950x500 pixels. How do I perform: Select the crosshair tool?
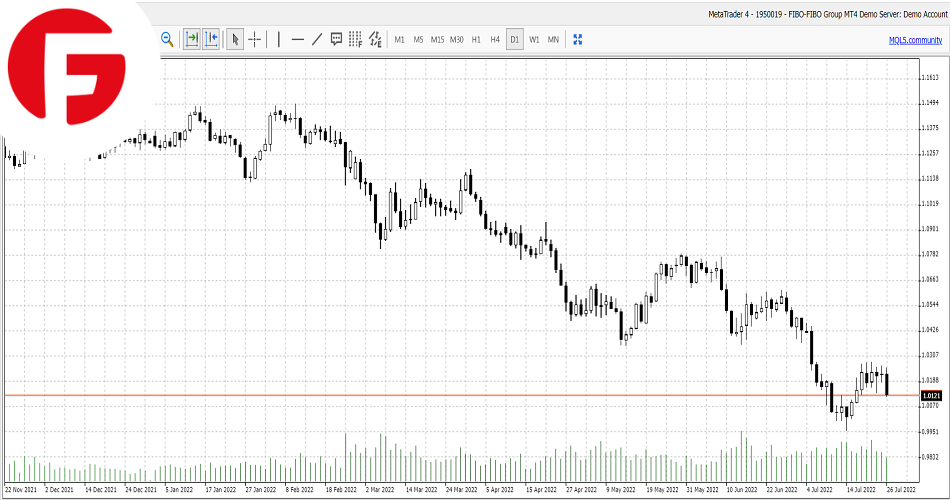click(255, 39)
